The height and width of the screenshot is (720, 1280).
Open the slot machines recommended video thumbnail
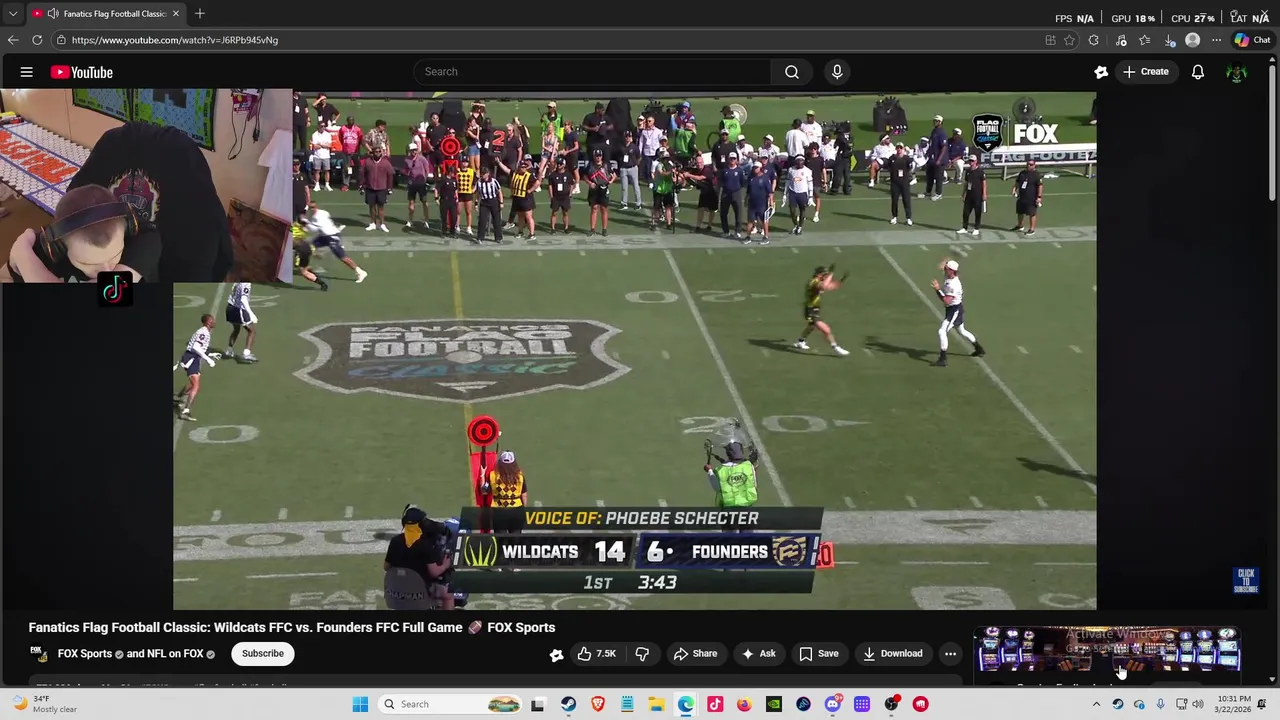(1108, 650)
